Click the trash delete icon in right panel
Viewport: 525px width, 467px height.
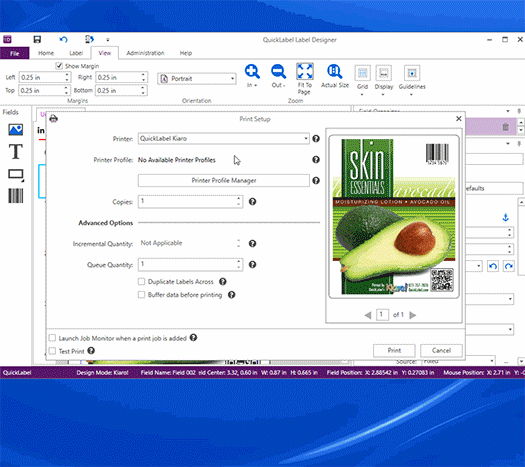(506, 127)
